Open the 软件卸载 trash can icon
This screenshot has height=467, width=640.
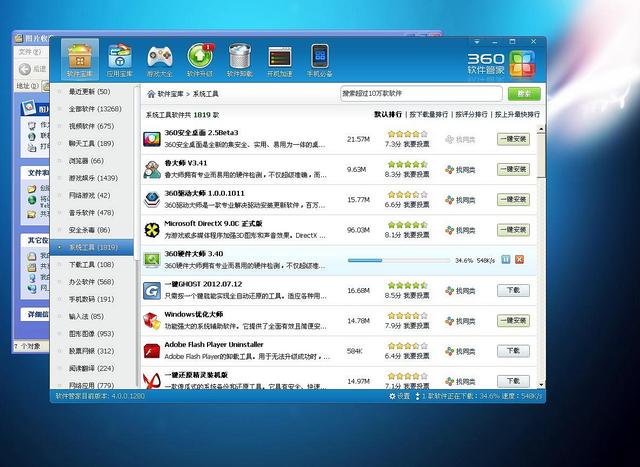point(240,60)
